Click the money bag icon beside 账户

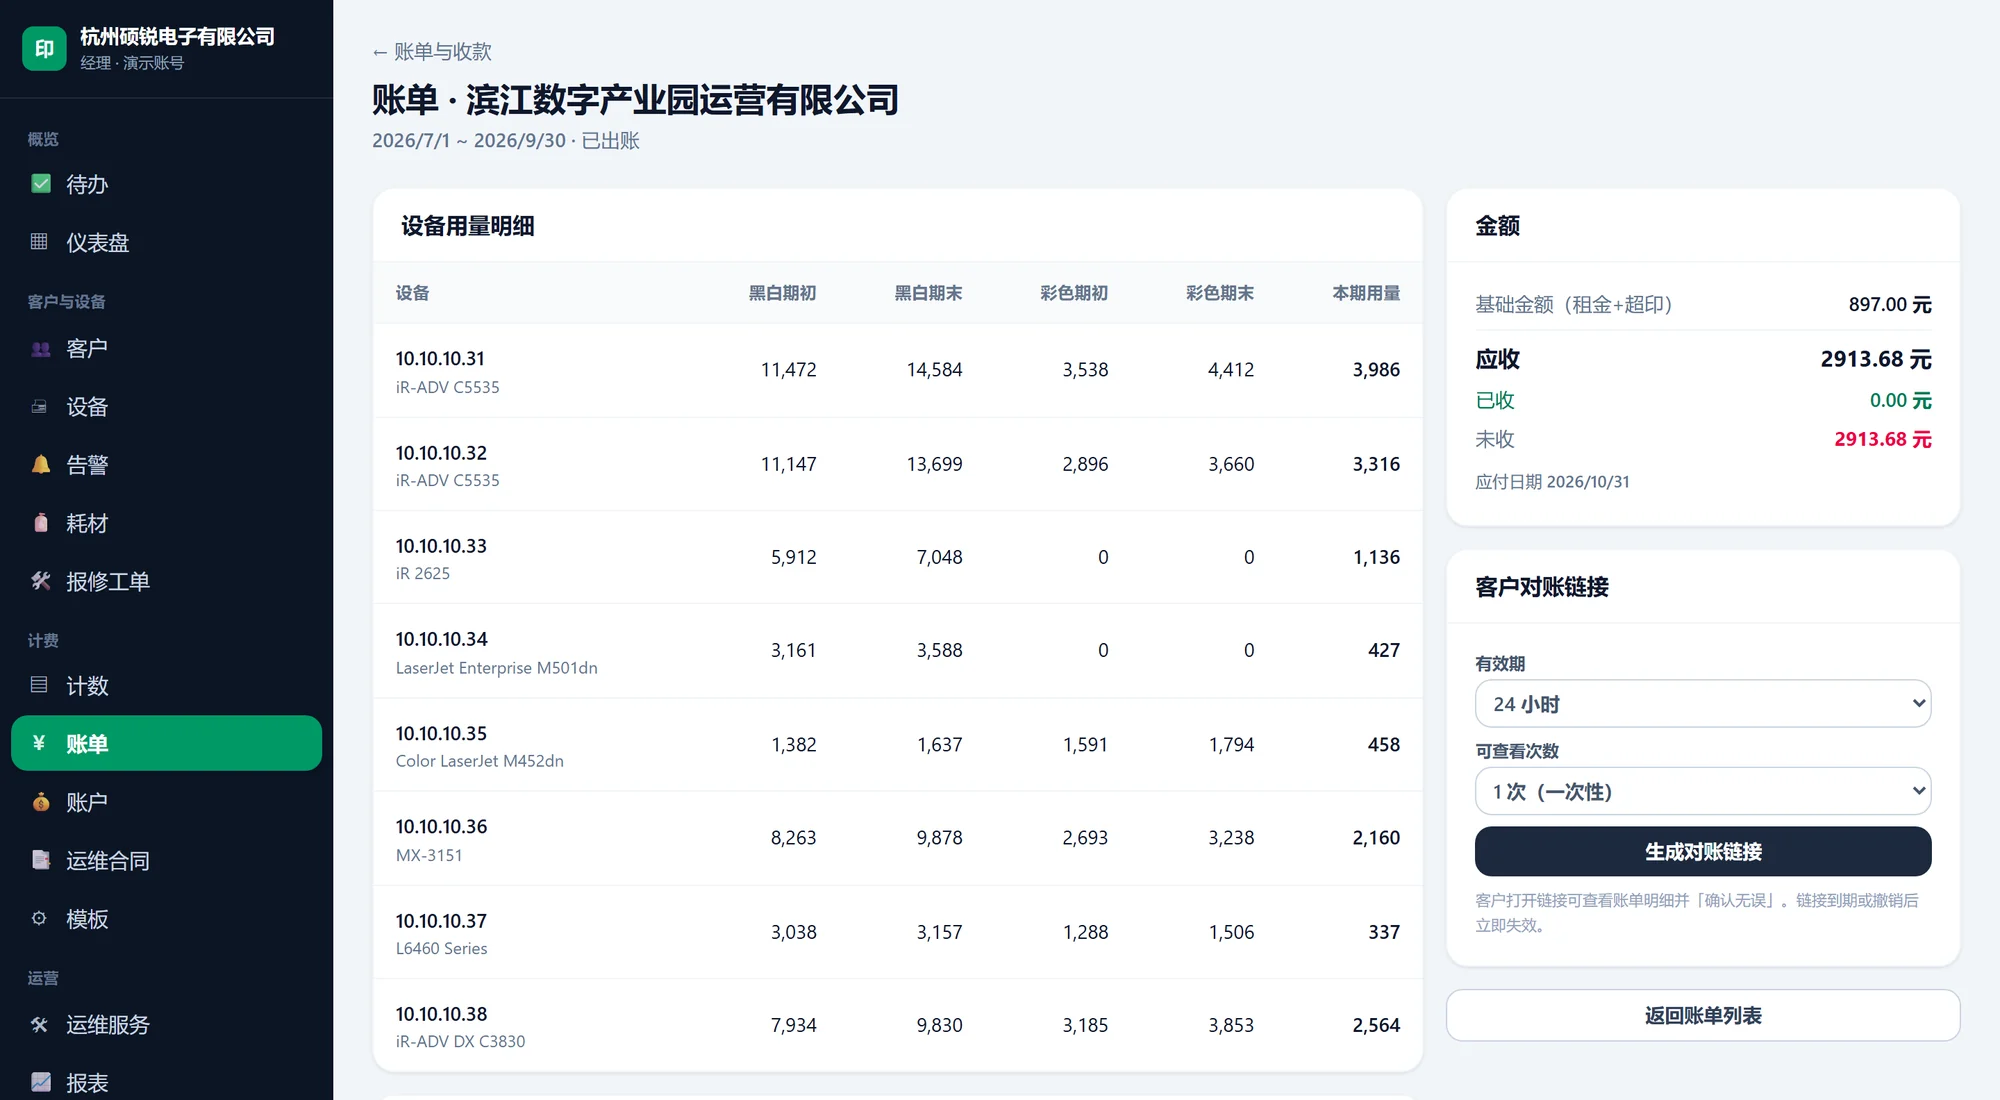41,802
